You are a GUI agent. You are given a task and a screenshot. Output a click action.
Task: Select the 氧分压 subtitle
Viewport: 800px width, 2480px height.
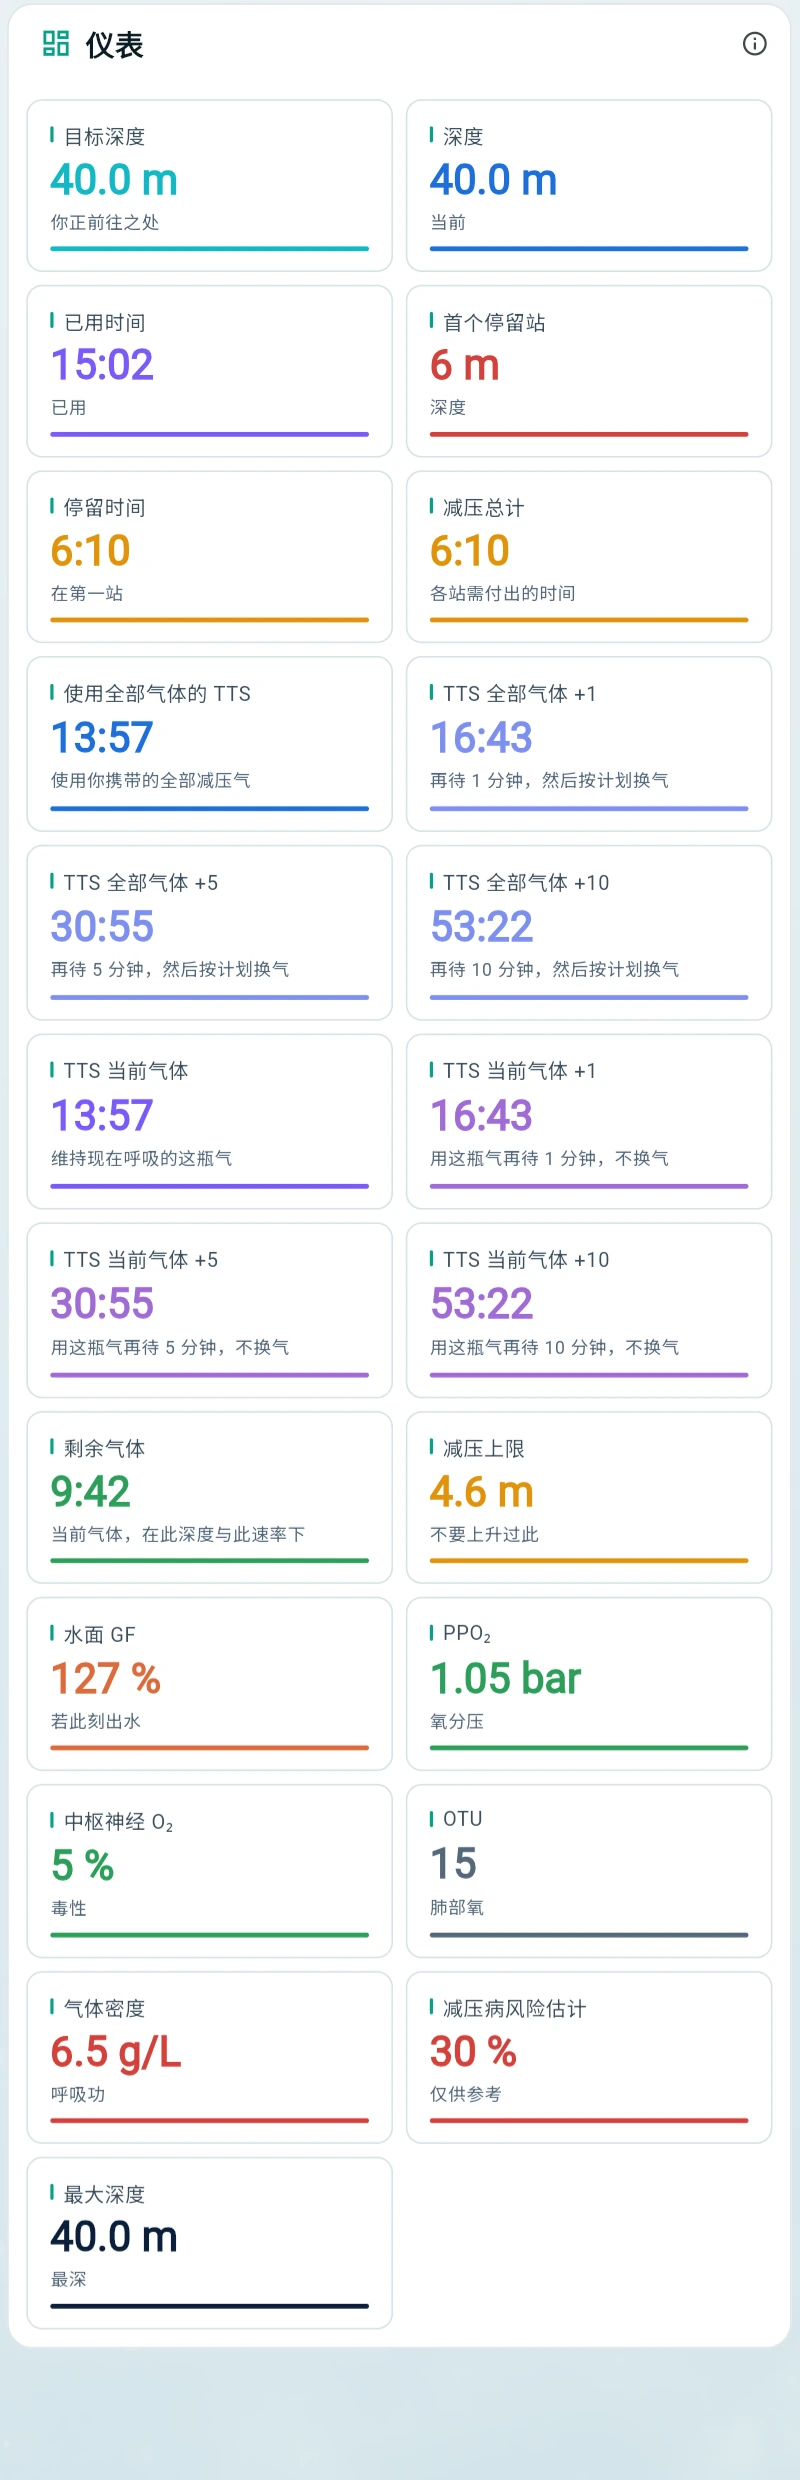457,1721
